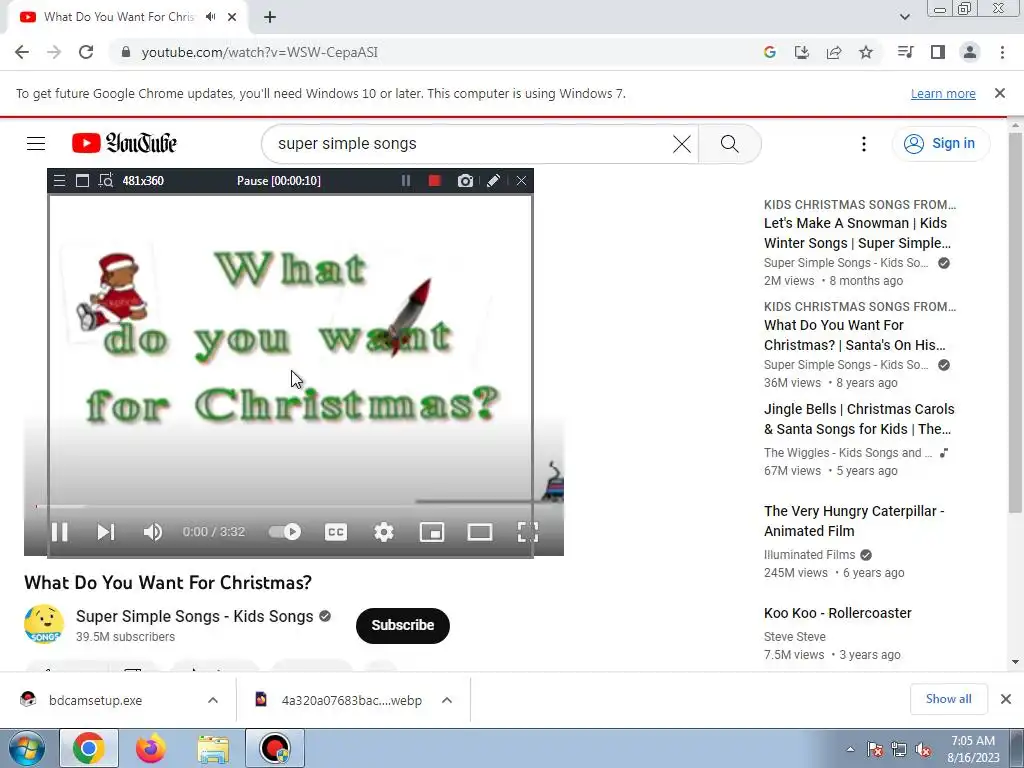Viewport: 1024px width, 768px height.
Task: Click the install/download page icon in address bar
Action: click(802, 52)
